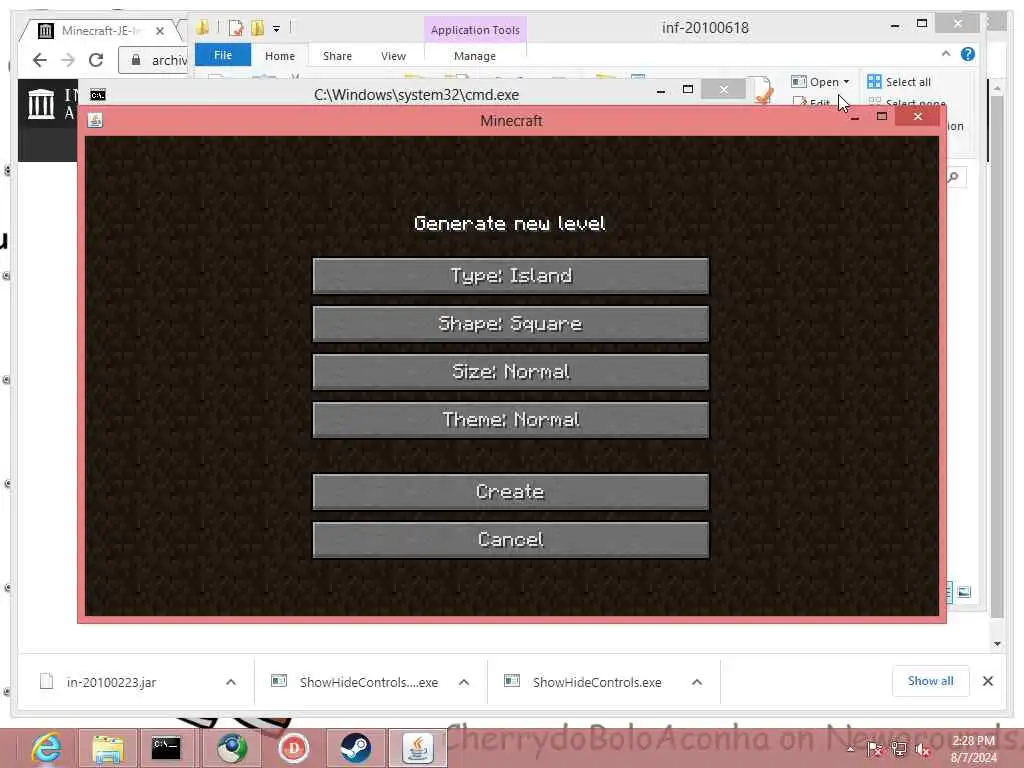The width and height of the screenshot is (1024, 768).
Task: Switch to cmd window in taskbar
Action: tap(167, 748)
